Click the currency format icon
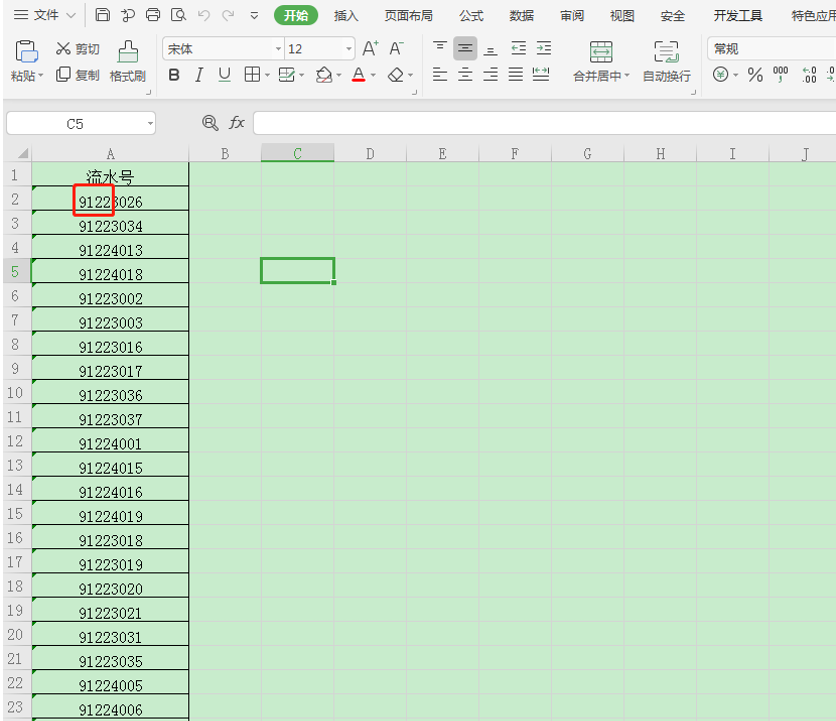The image size is (836, 721). pos(720,74)
